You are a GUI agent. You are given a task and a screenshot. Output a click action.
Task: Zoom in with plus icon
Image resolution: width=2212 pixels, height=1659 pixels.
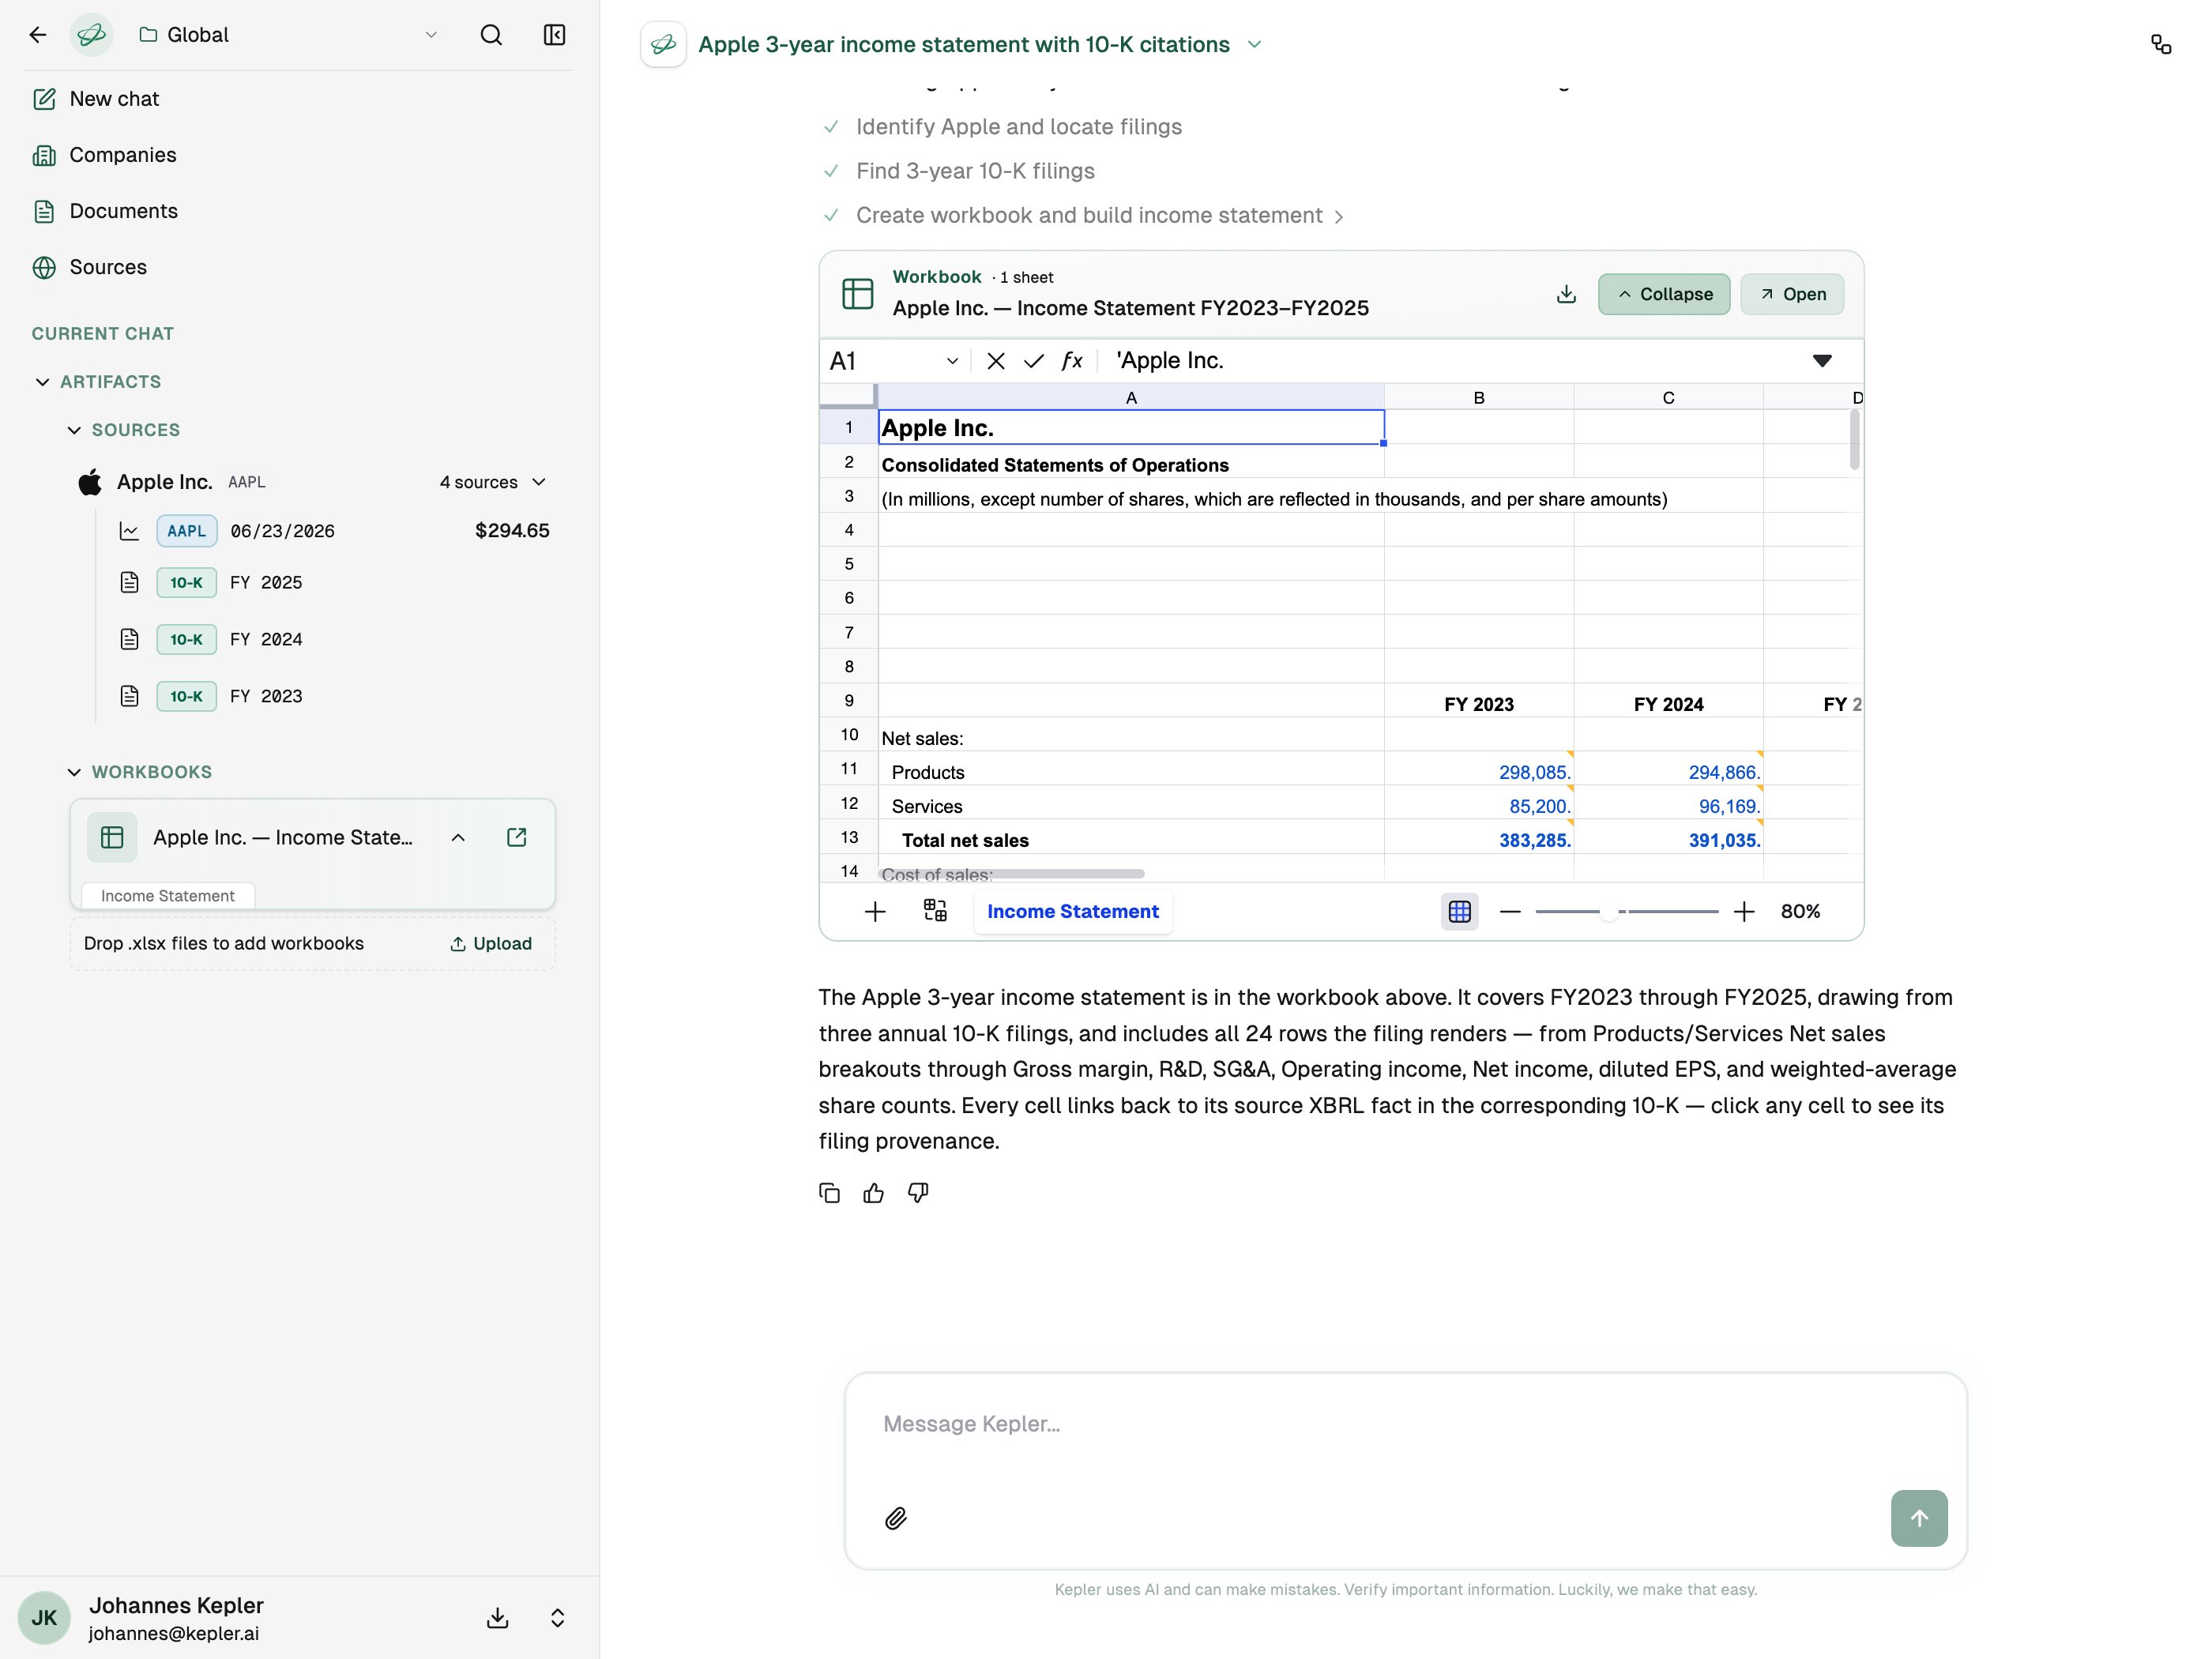[x=1744, y=912]
